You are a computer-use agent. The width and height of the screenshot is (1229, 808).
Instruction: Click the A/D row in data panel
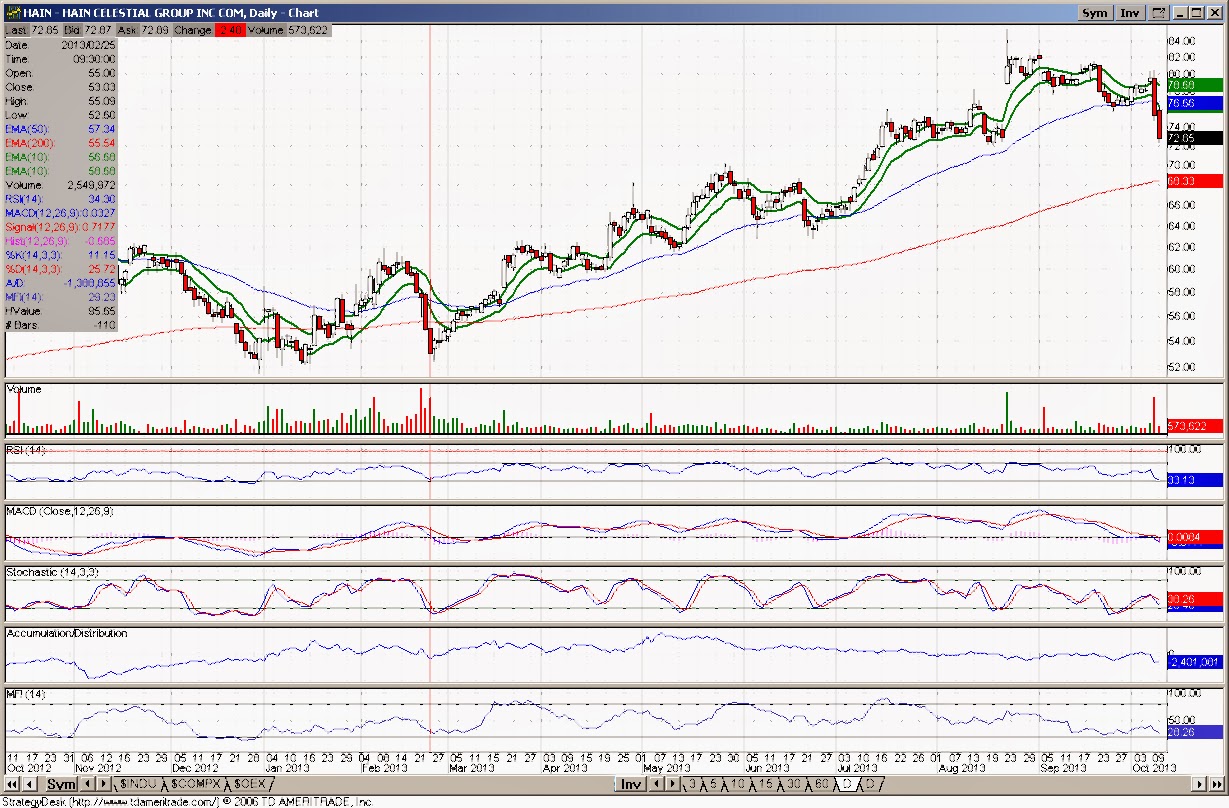(x=60, y=283)
